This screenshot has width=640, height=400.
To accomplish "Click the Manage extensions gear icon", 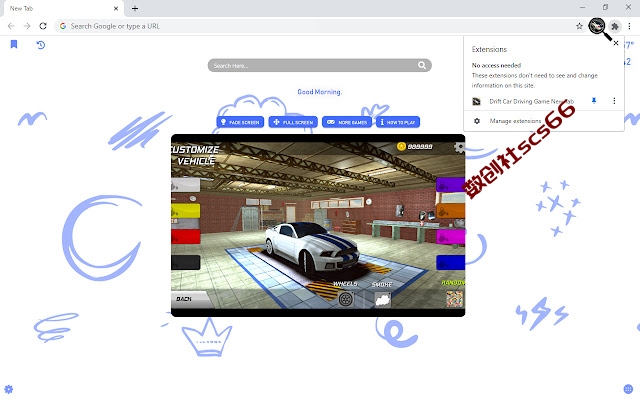I will (x=477, y=121).
